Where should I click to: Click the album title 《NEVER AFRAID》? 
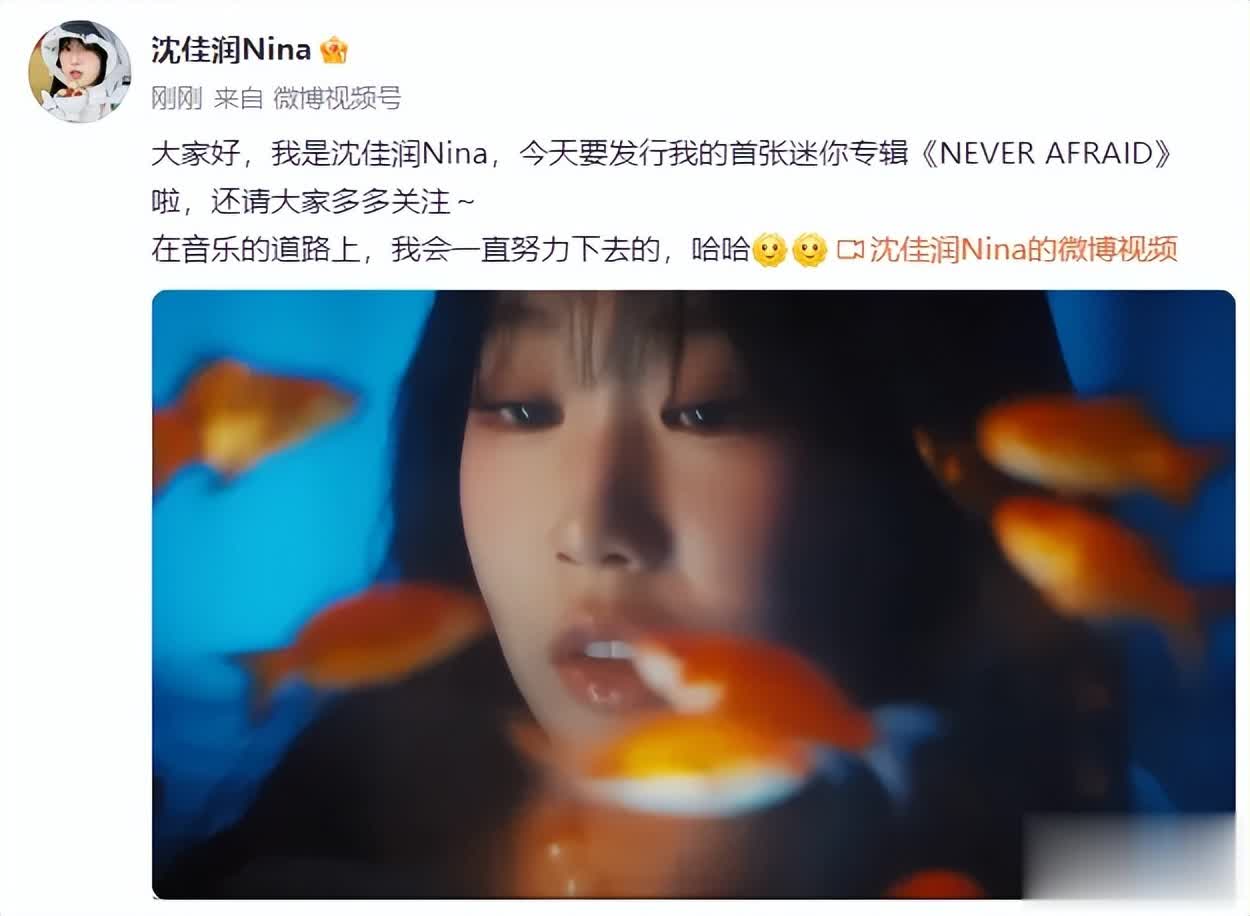click(x=1046, y=155)
